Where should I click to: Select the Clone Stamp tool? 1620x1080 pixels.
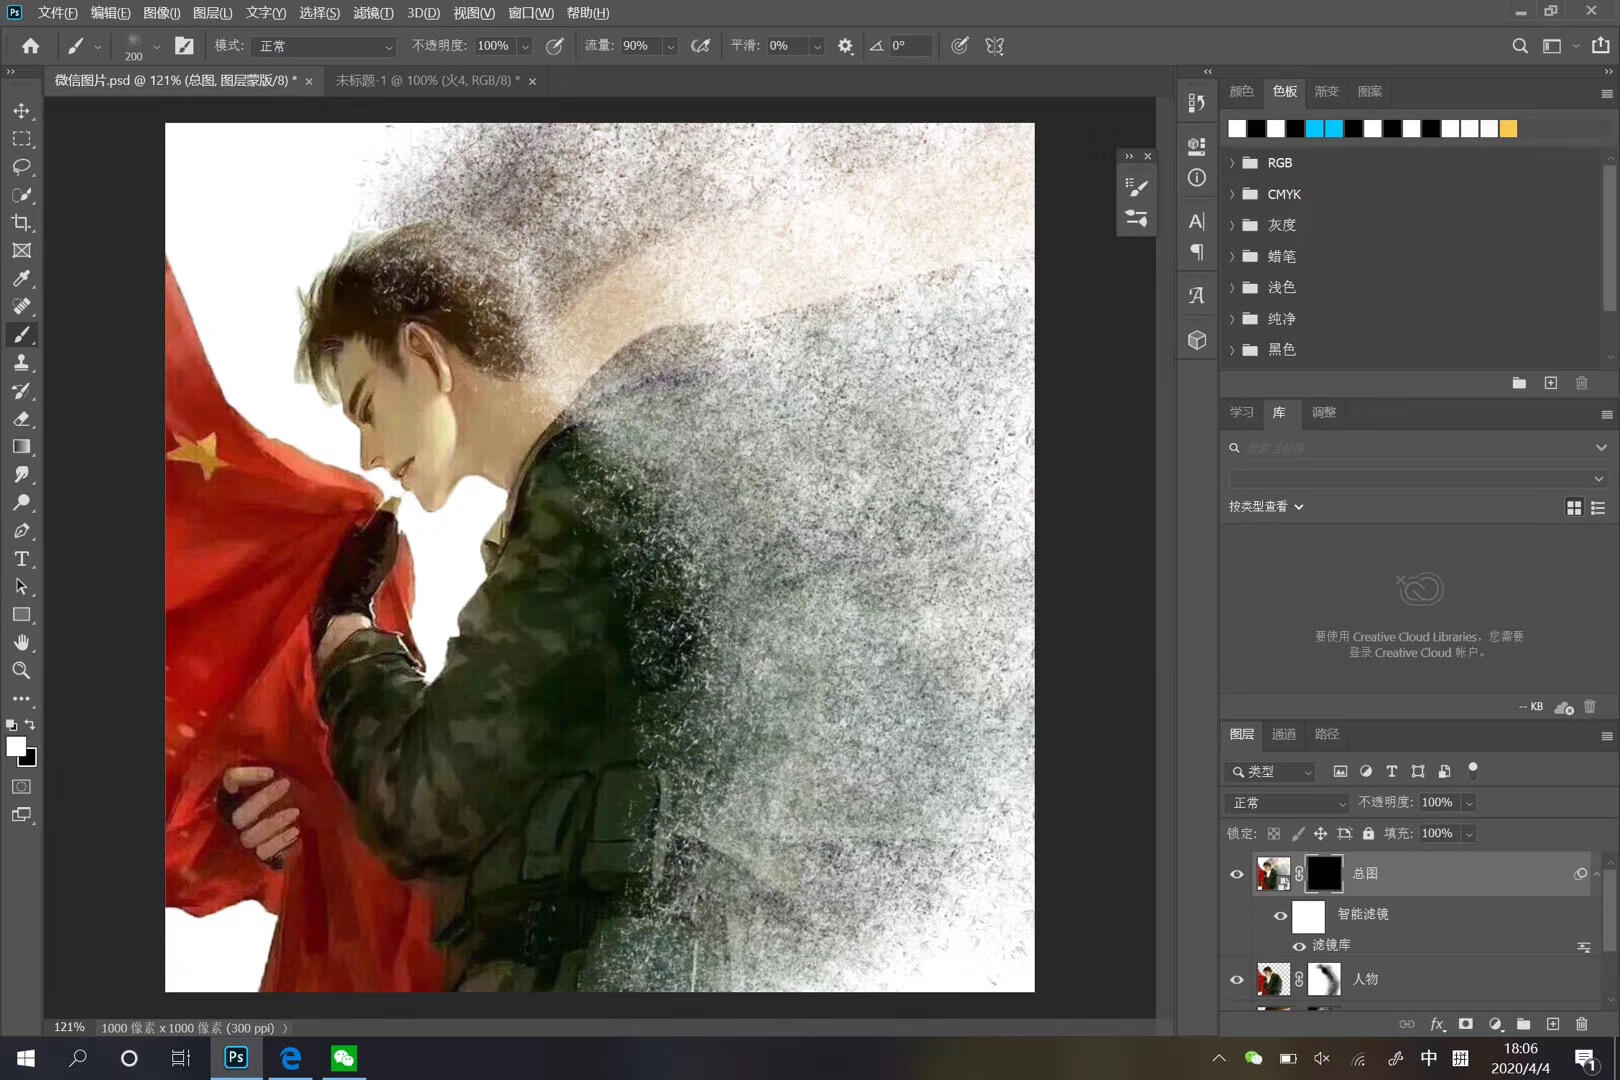(21, 363)
